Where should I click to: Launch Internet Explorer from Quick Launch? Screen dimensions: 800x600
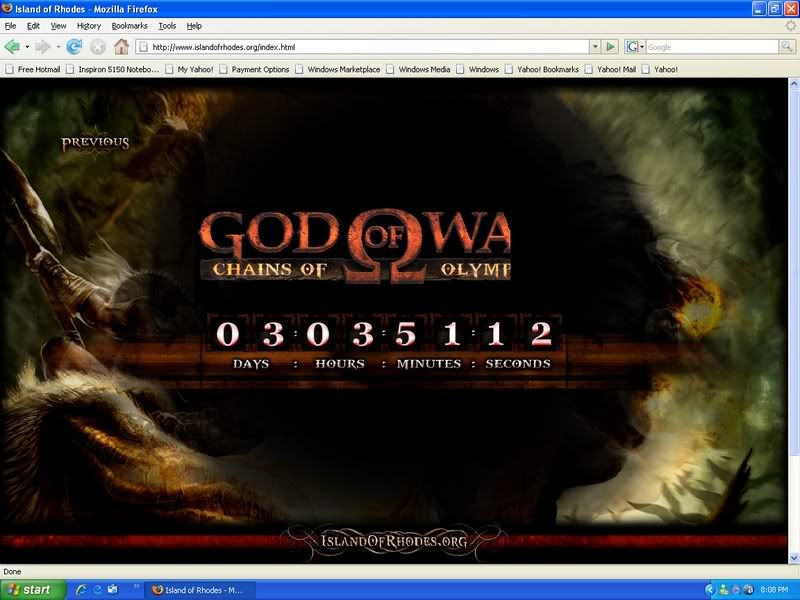click(82, 590)
